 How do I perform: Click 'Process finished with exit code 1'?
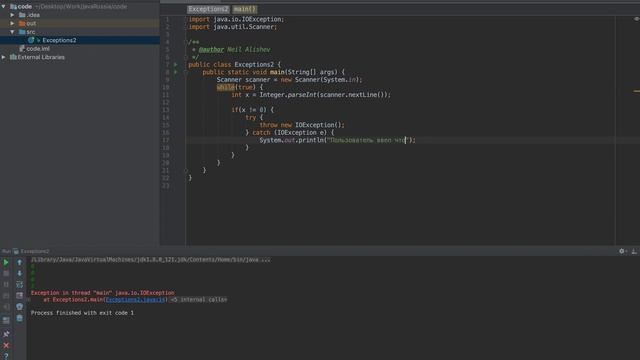click(x=82, y=313)
